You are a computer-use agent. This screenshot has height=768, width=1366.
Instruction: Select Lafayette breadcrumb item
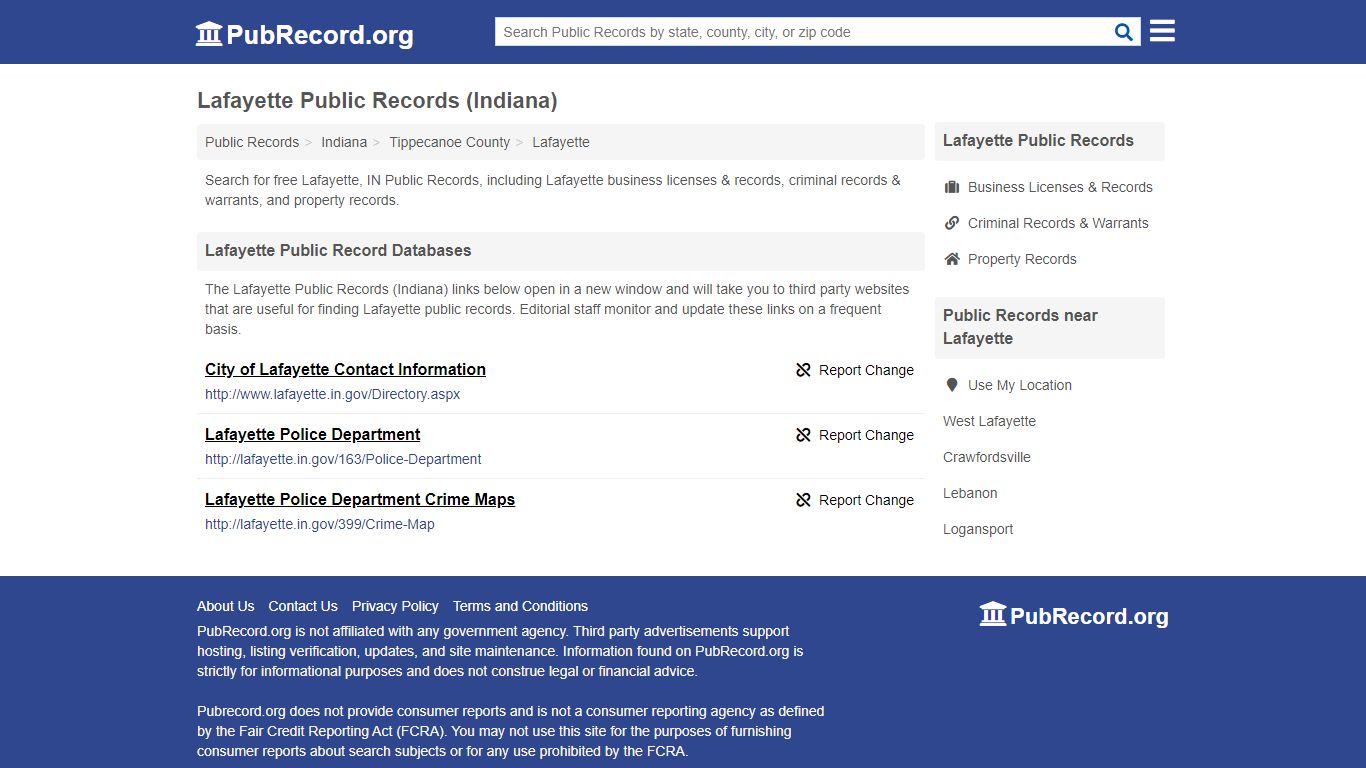click(561, 142)
